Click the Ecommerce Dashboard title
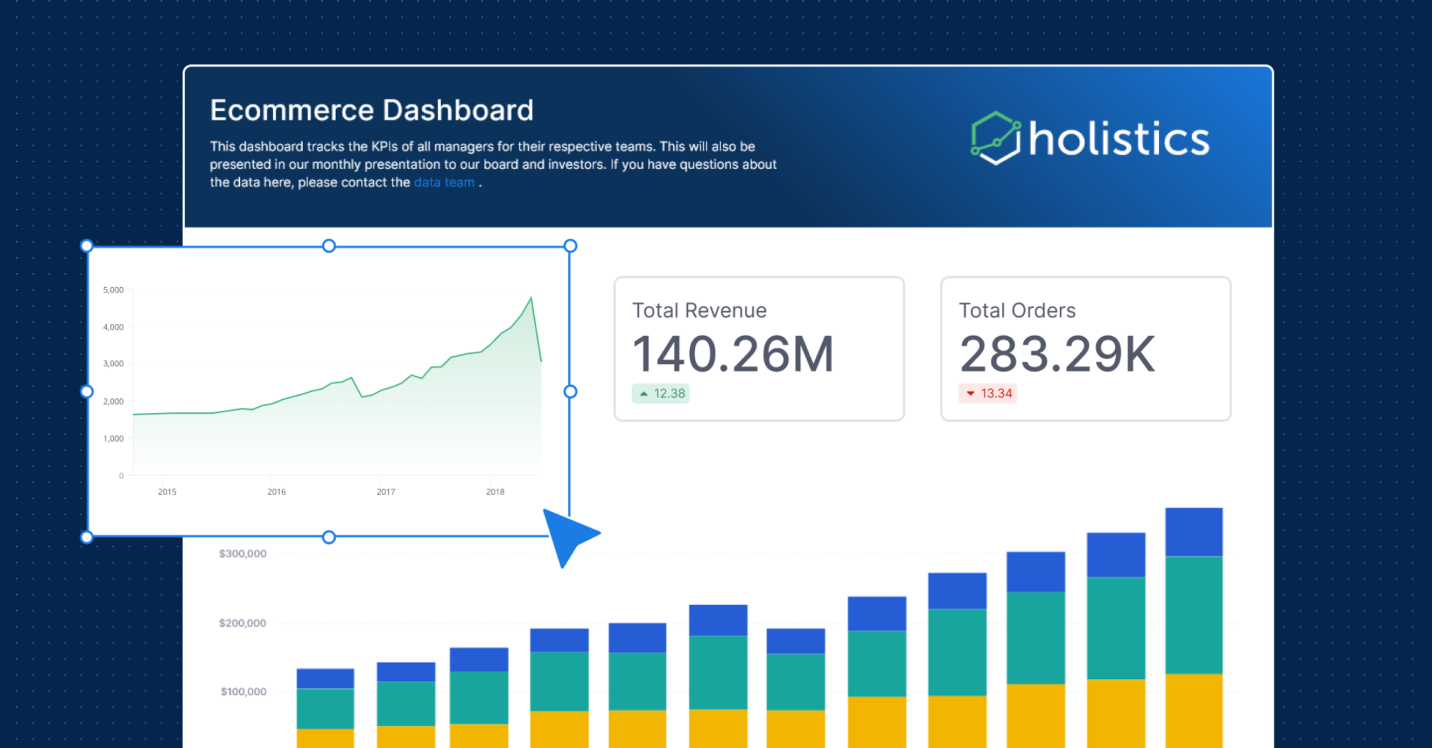Screen dimensions: 1432x748 coord(371,110)
